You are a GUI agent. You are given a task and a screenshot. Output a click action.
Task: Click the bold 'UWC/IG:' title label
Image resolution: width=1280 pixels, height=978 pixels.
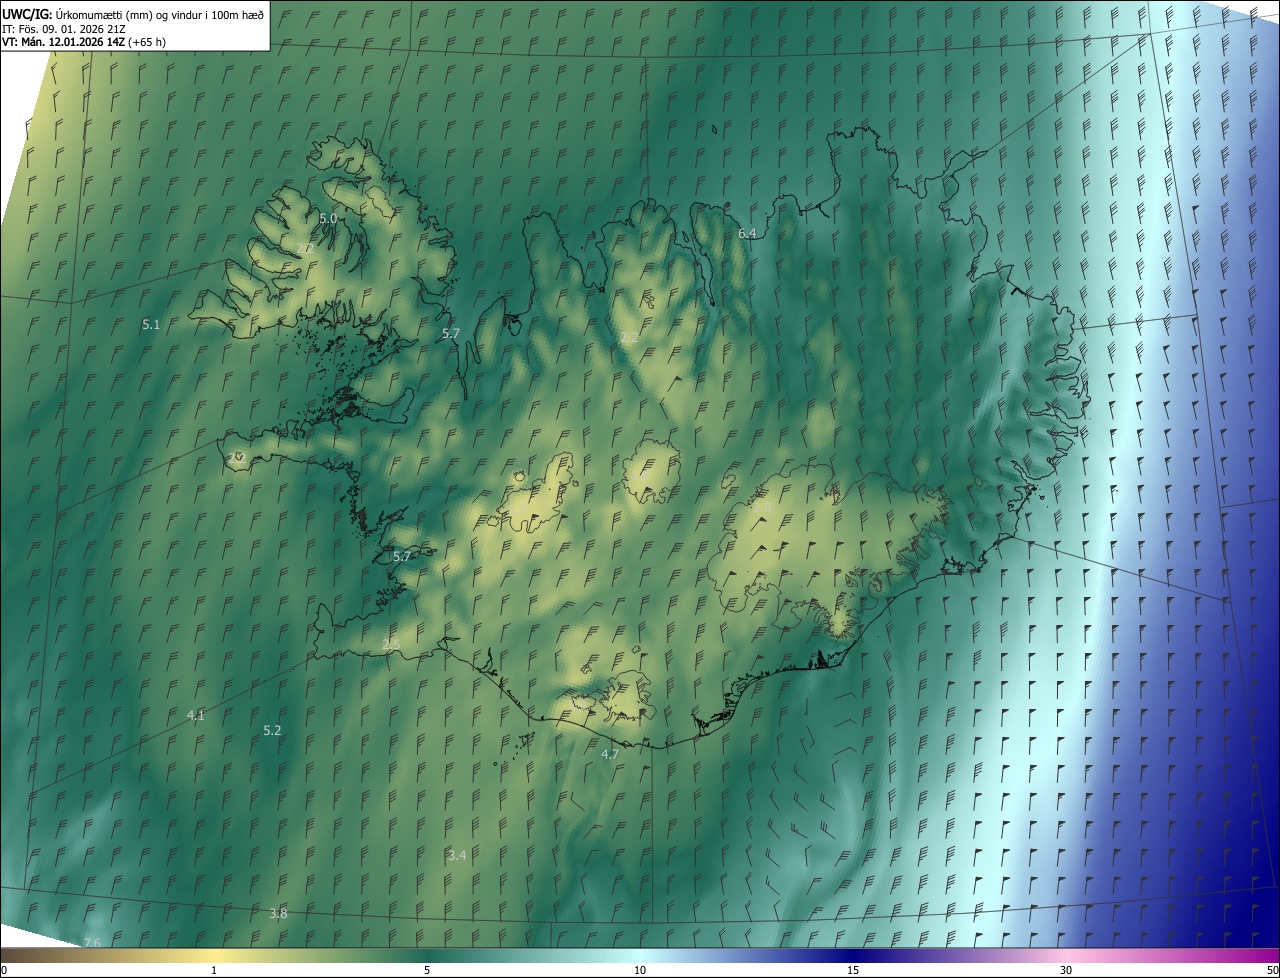tap(27, 13)
